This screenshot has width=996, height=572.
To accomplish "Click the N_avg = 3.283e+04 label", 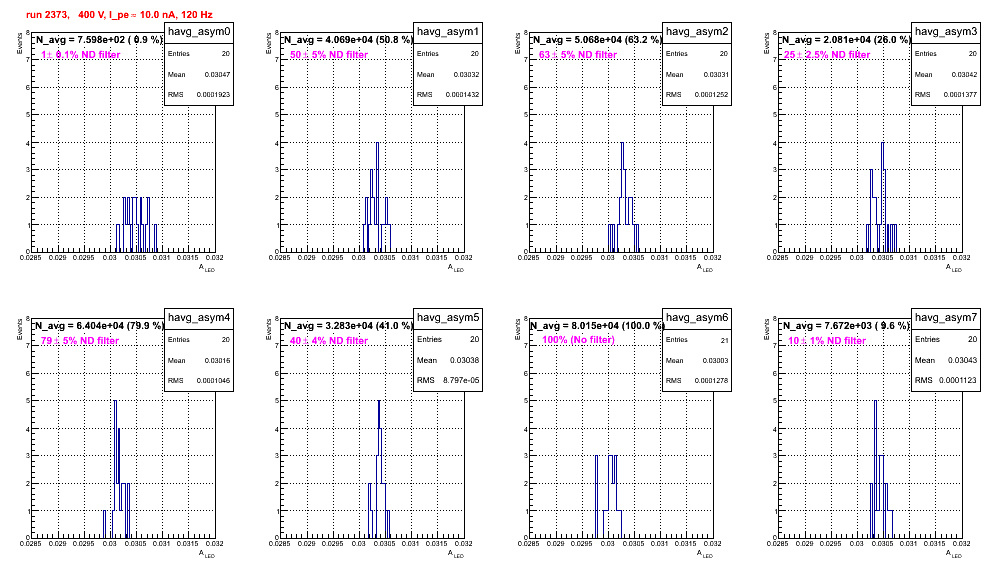I will [347, 326].
